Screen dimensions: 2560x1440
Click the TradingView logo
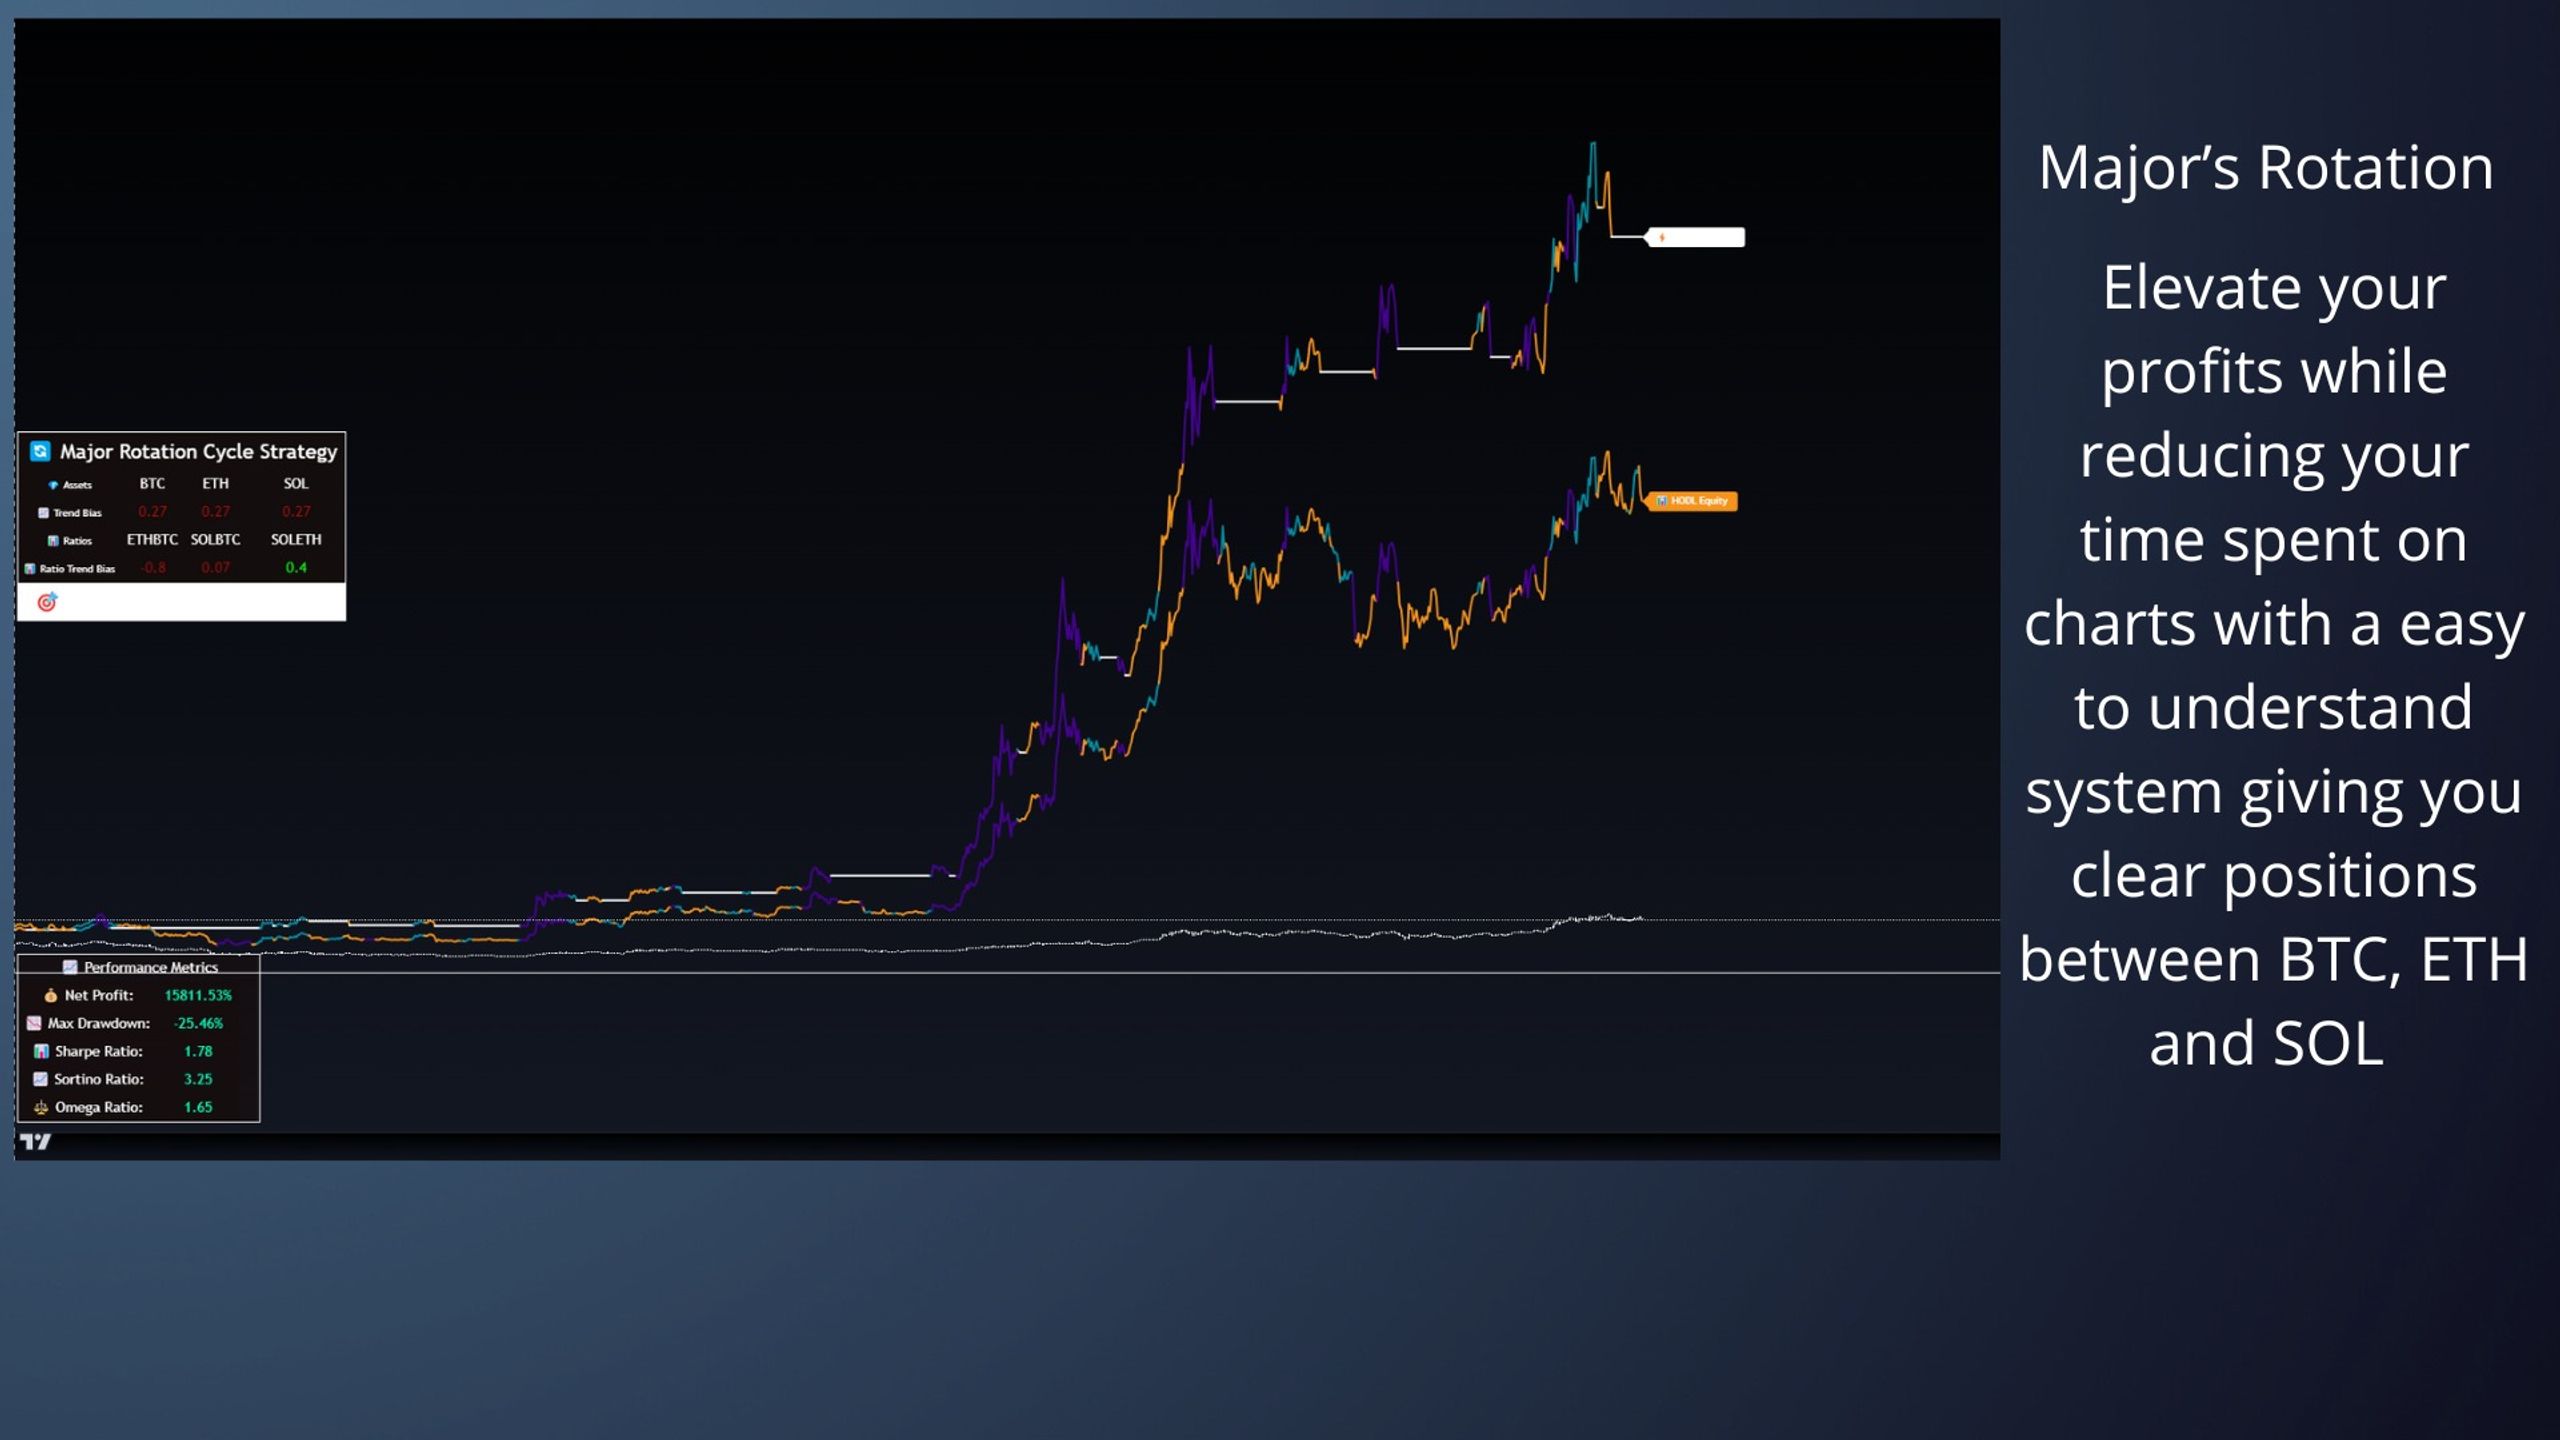[x=35, y=1142]
